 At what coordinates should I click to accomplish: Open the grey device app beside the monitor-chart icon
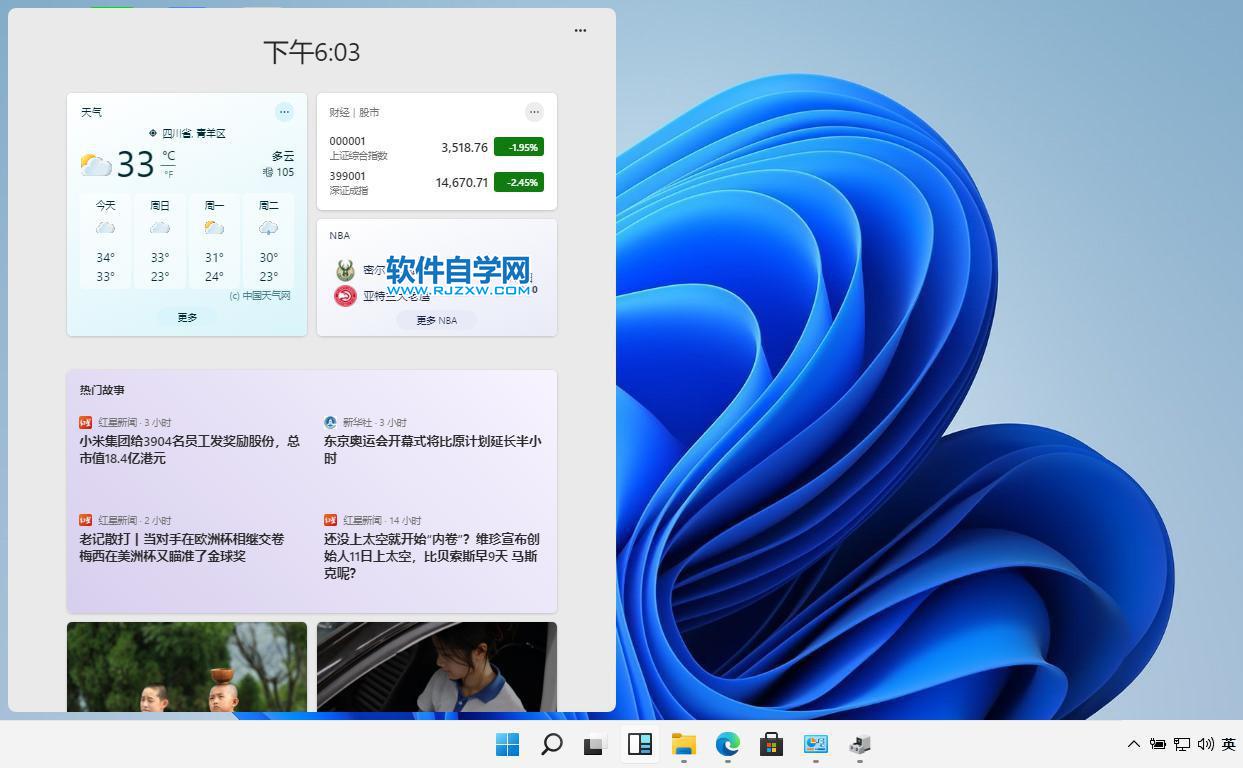point(860,744)
